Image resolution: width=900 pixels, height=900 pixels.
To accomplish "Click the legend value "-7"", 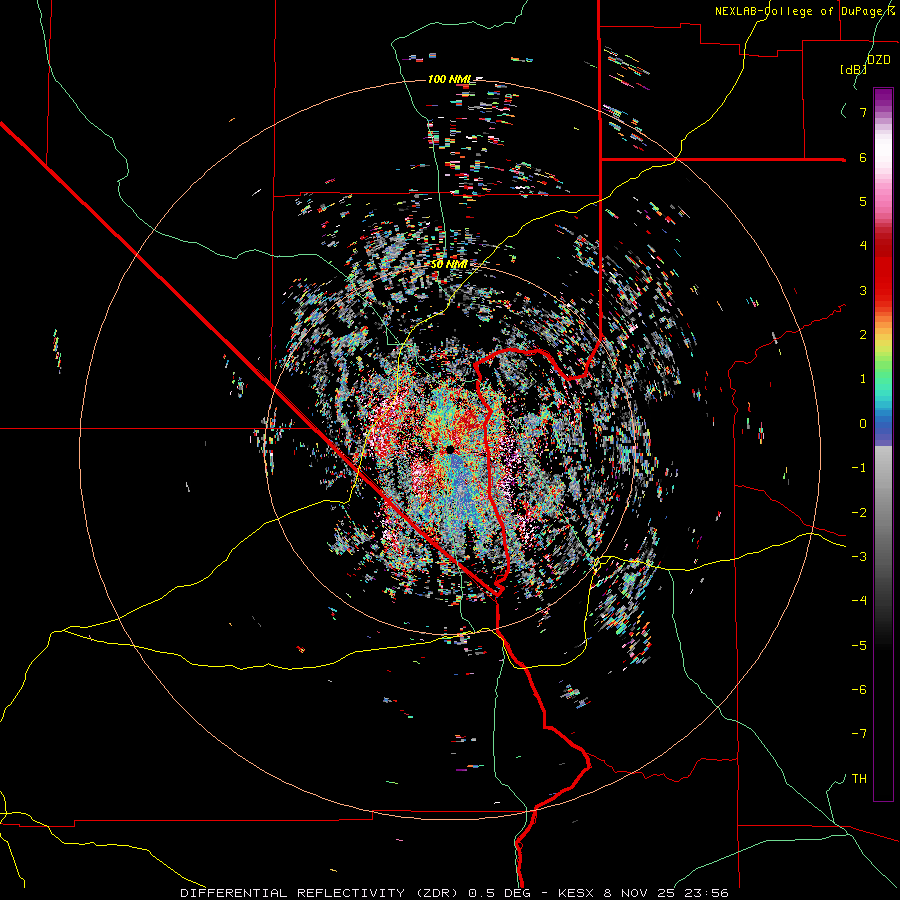I will click(859, 734).
